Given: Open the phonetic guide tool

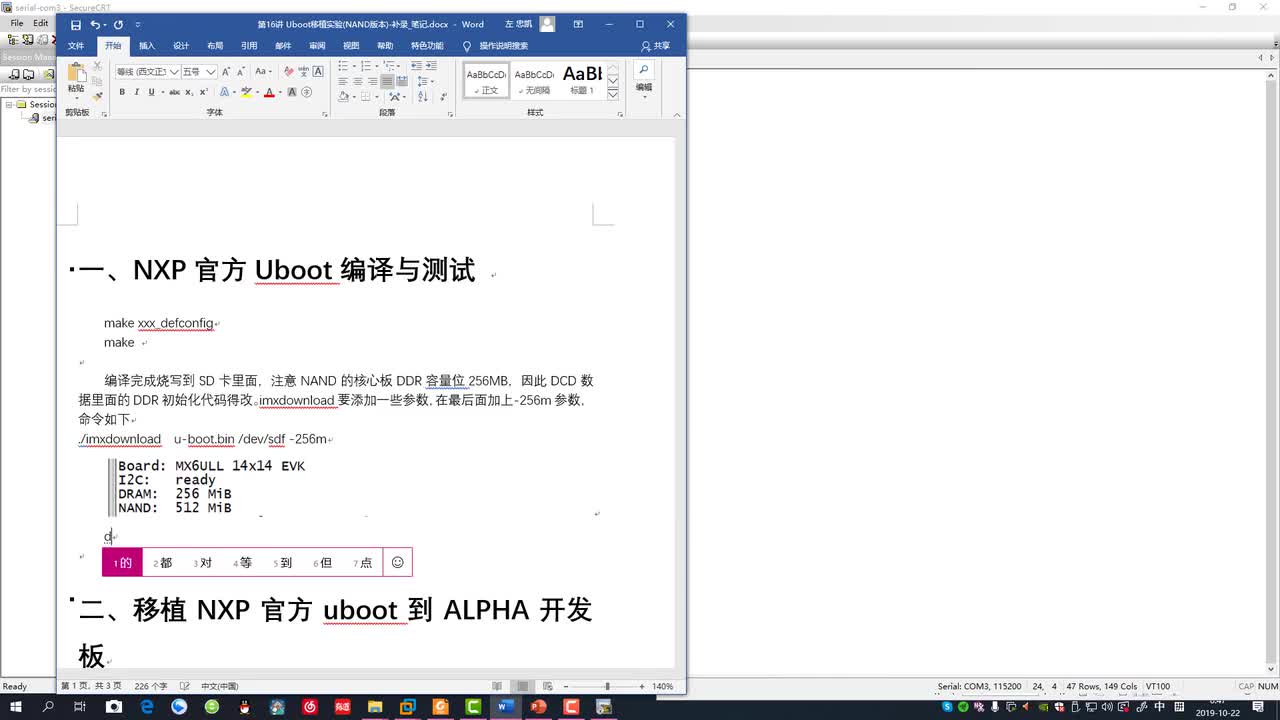Looking at the screenshot, I should click(x=303, y=71).
